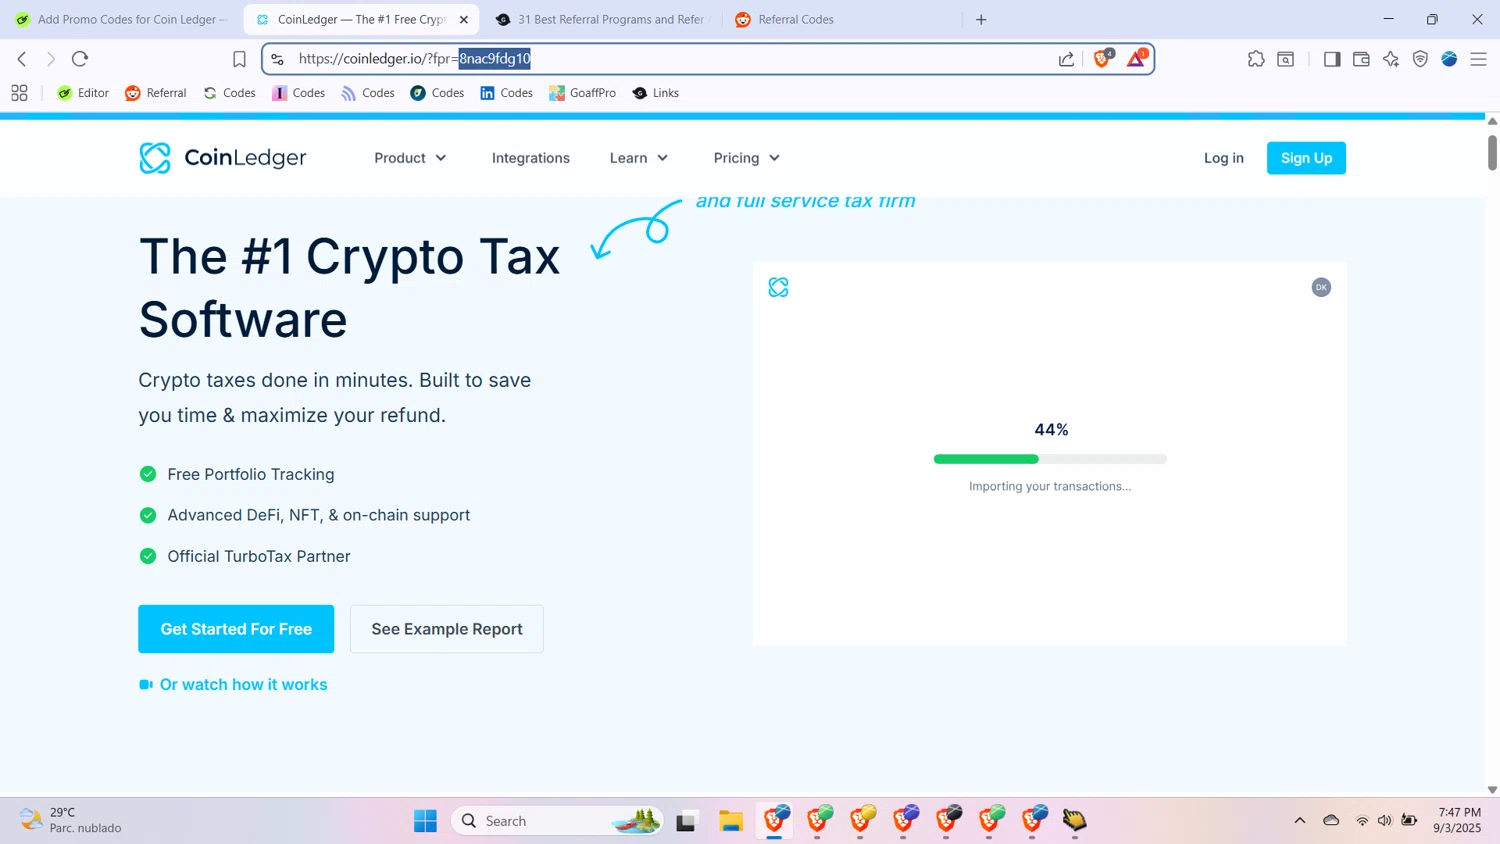
Task: Click Get Started For Free button
Action: click(236, 629)
